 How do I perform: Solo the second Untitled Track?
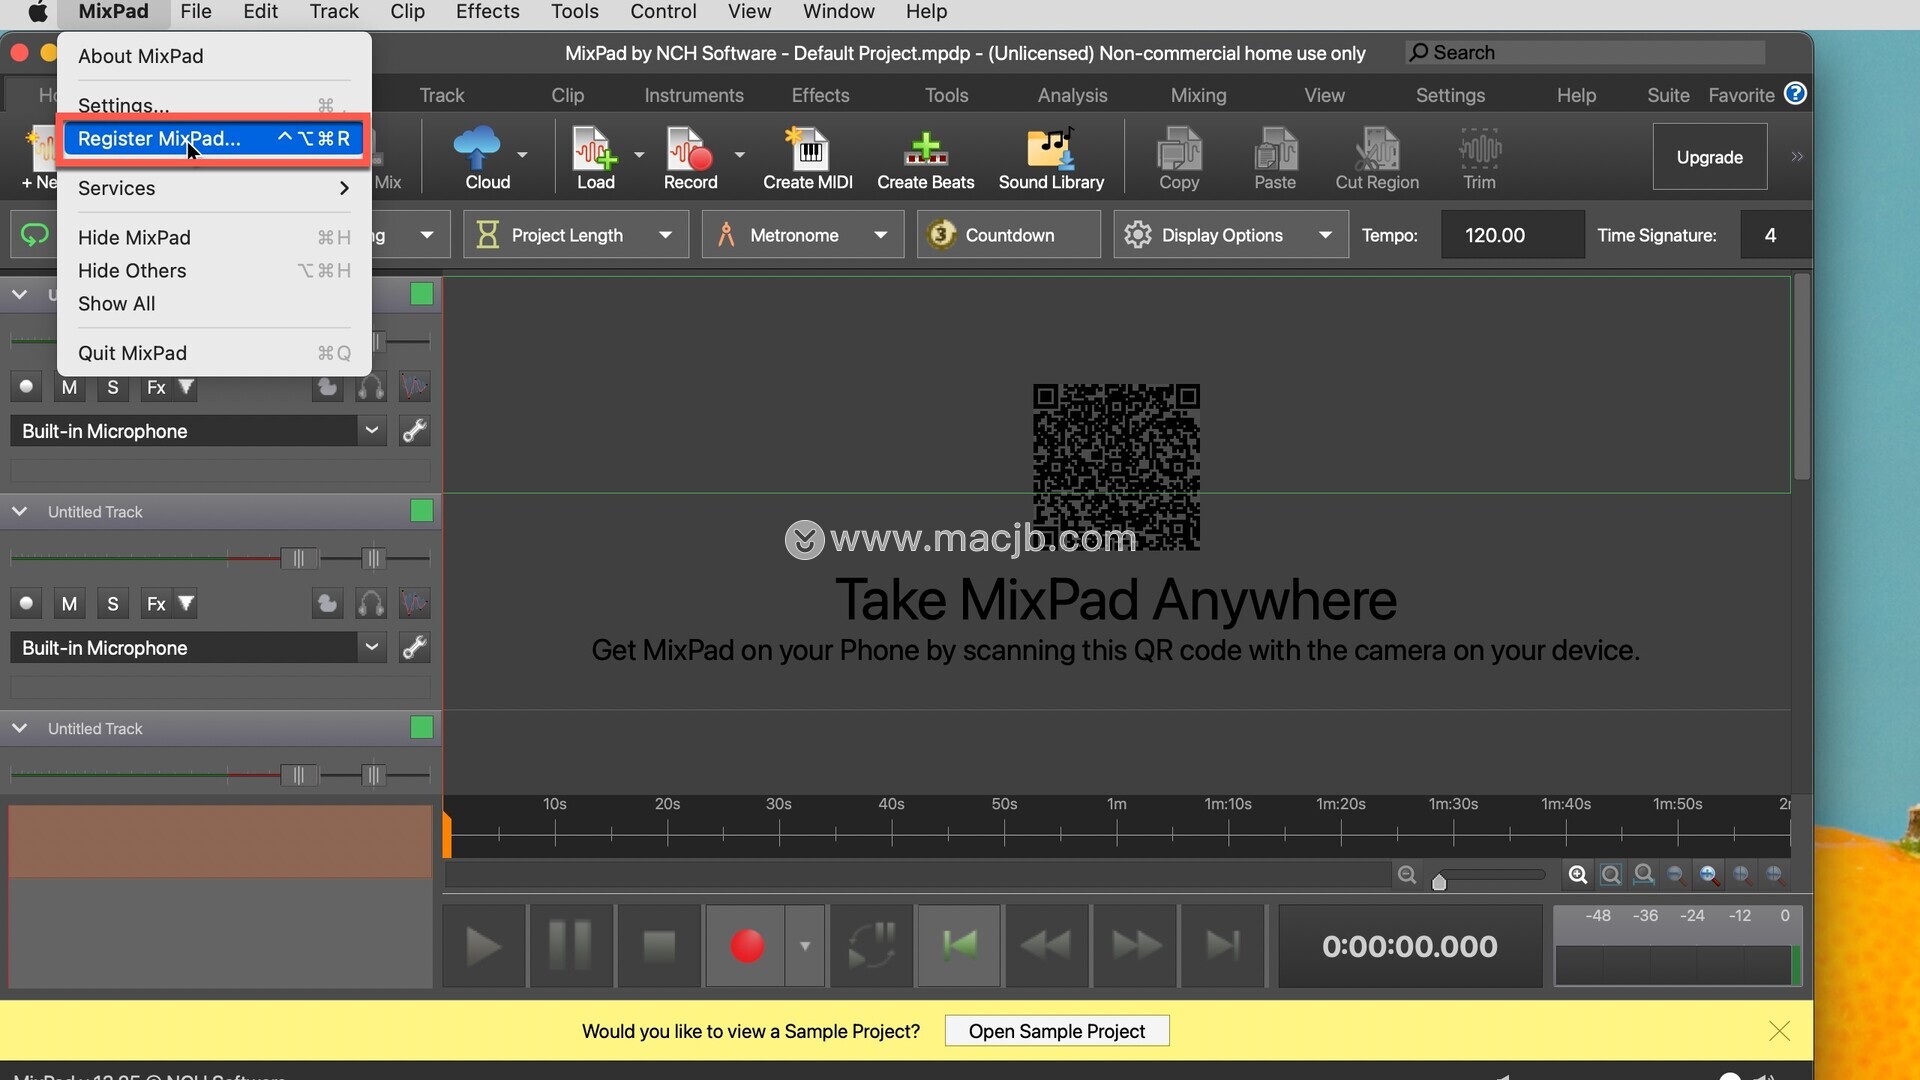(x=113, y=604)
